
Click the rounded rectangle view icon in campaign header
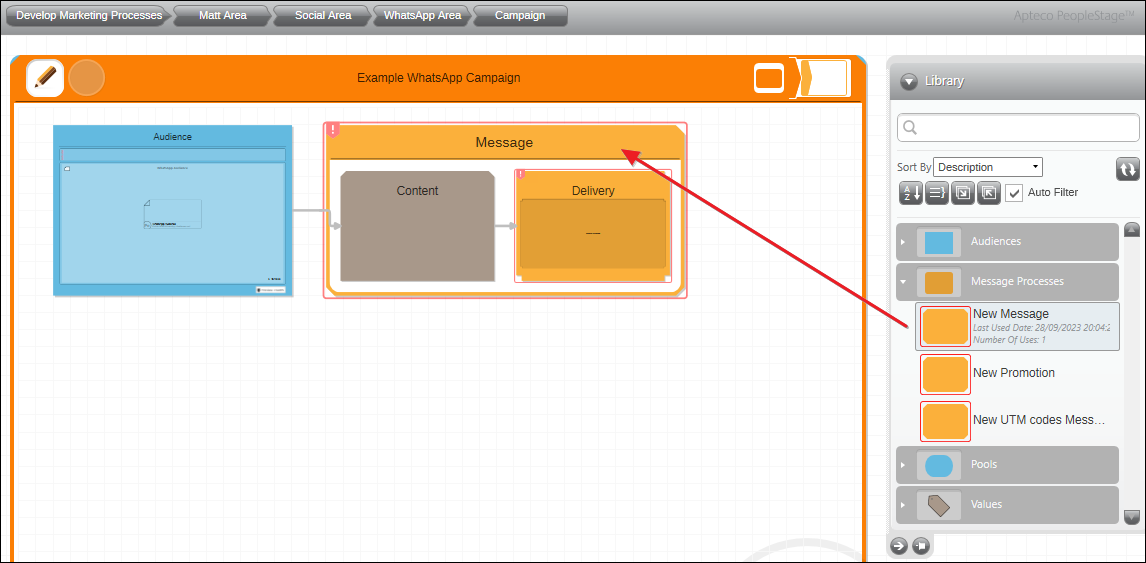tap(769, 78)
